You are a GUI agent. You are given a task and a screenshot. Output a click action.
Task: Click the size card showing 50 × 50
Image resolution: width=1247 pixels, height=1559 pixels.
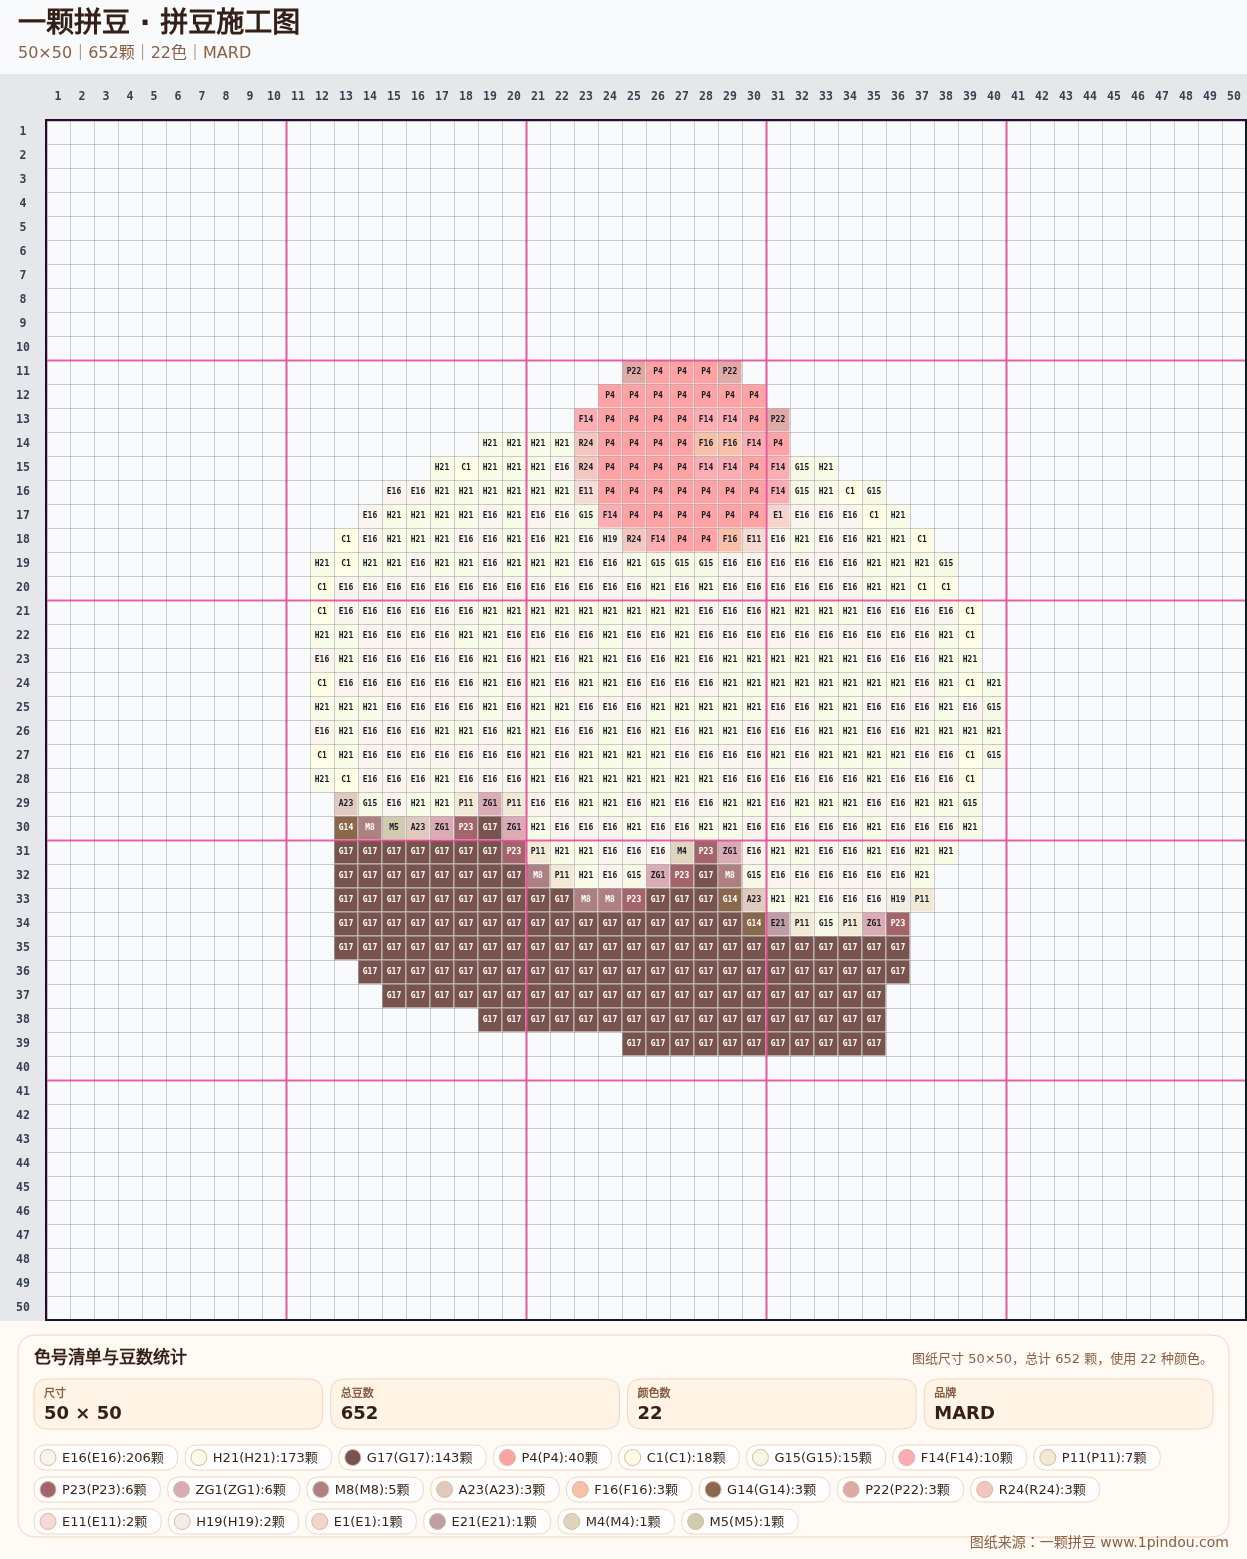(178, 1404)
